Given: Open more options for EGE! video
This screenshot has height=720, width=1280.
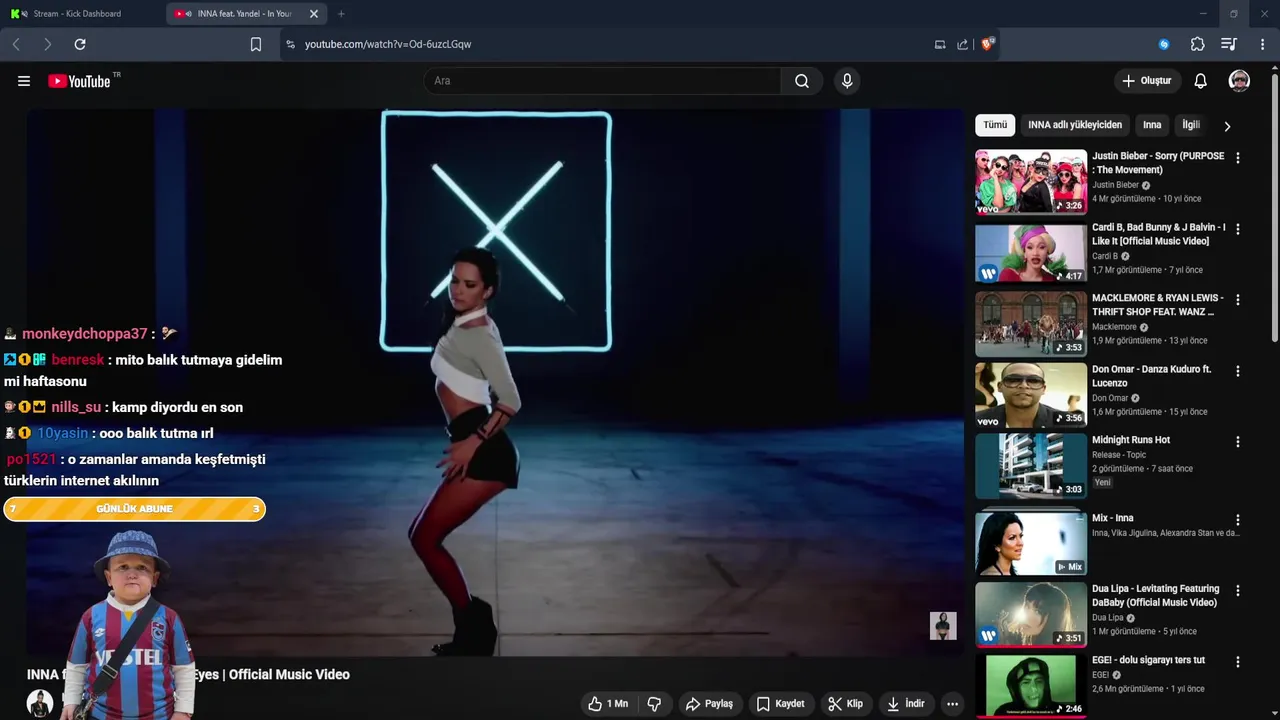Looking at the screenshot, I should (x=1238, y=662).
